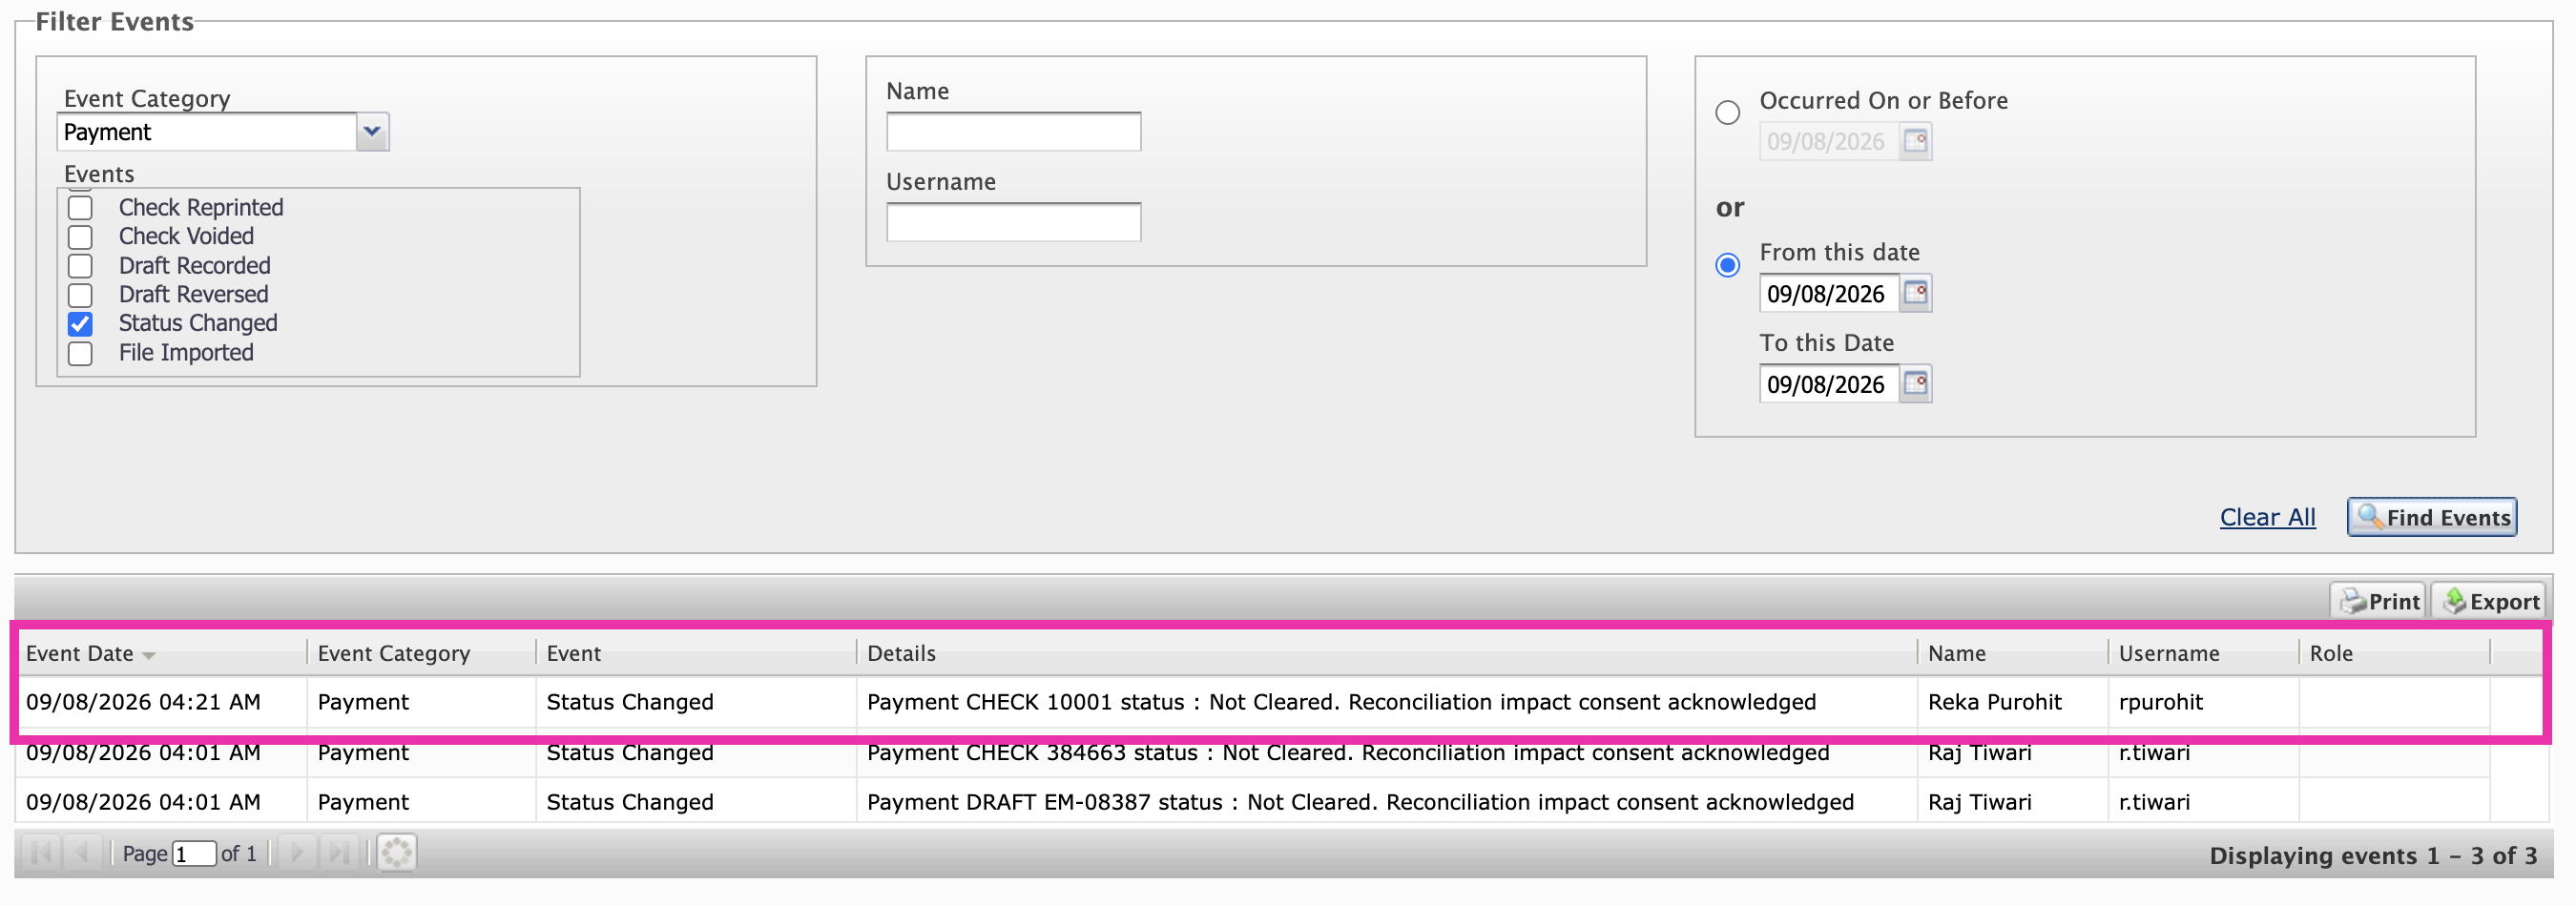The image size is (2576, 906).
Task: Sort by Event Date column header
Action: [161, 653]
